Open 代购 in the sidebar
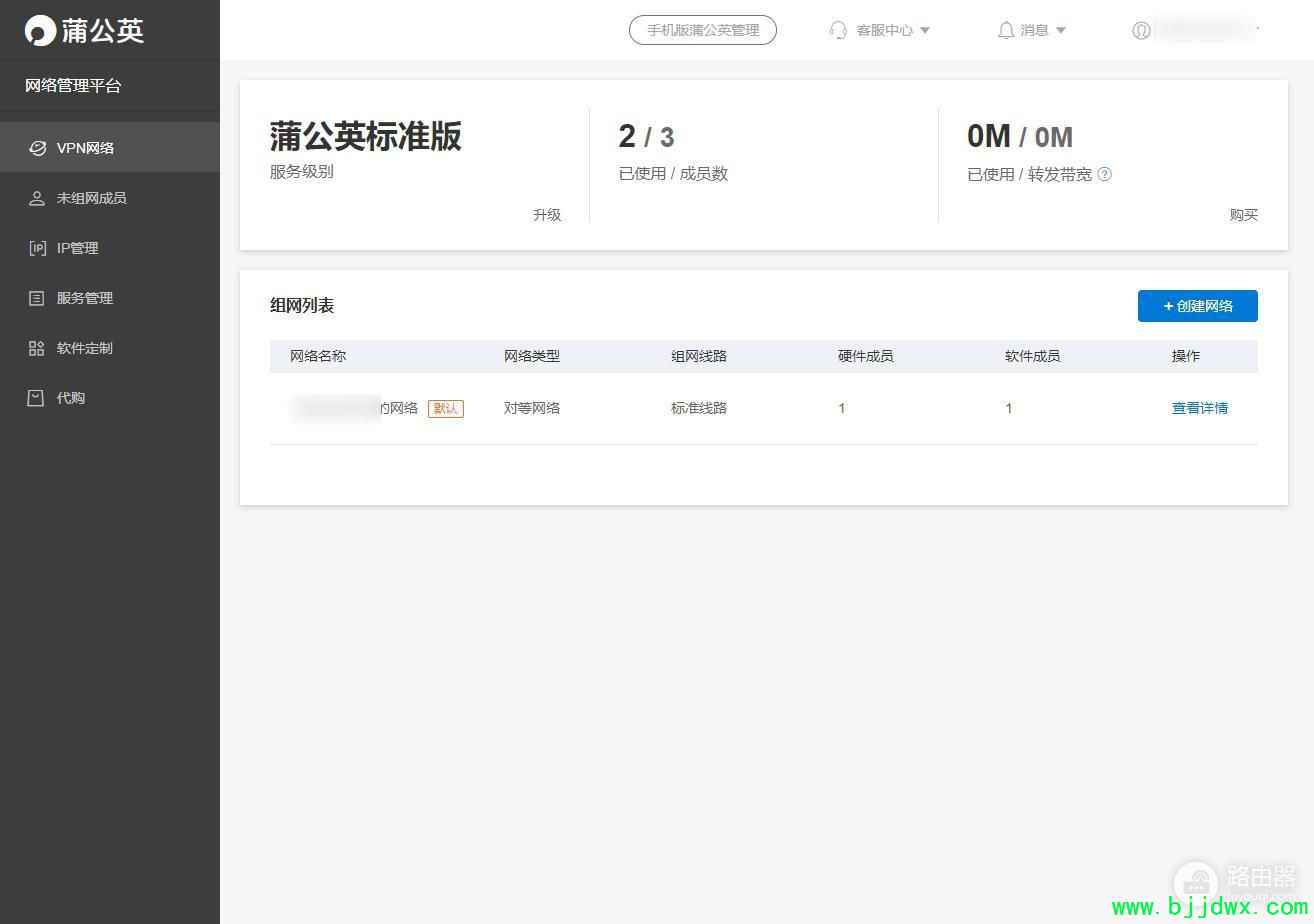 110,398
